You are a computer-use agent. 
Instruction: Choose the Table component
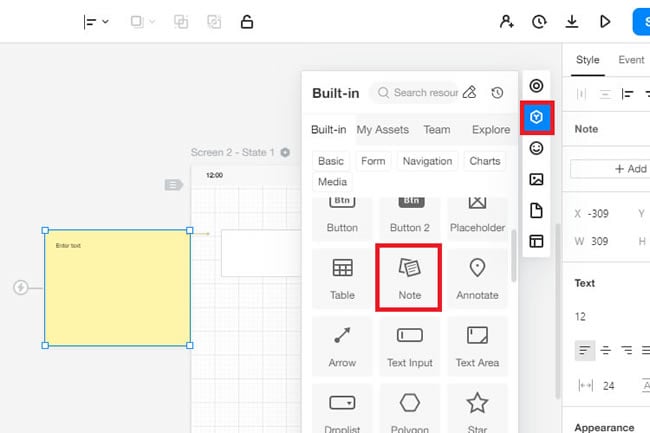[x=342, y=278]
